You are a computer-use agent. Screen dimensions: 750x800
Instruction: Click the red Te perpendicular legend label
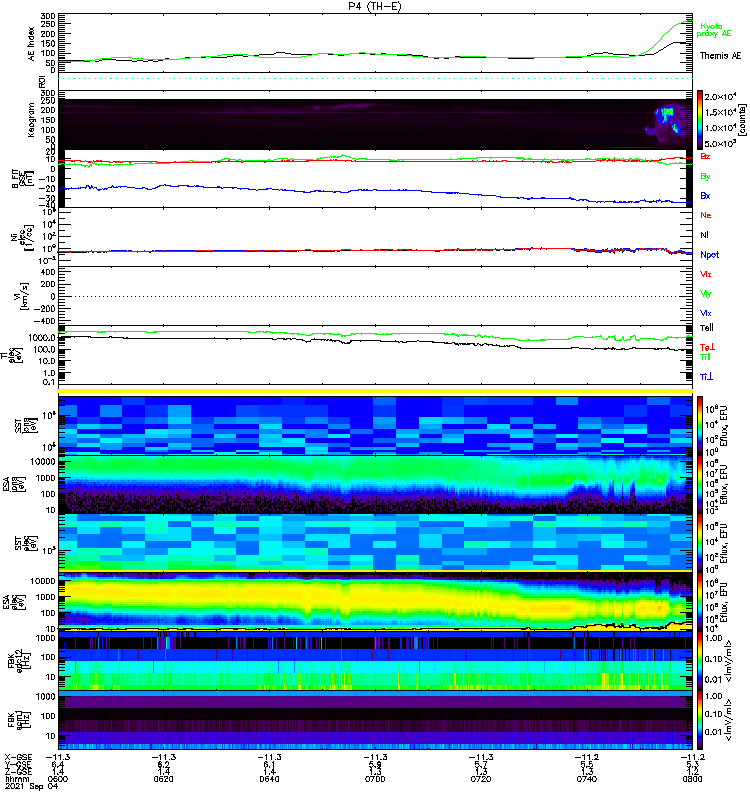(707, 347)
